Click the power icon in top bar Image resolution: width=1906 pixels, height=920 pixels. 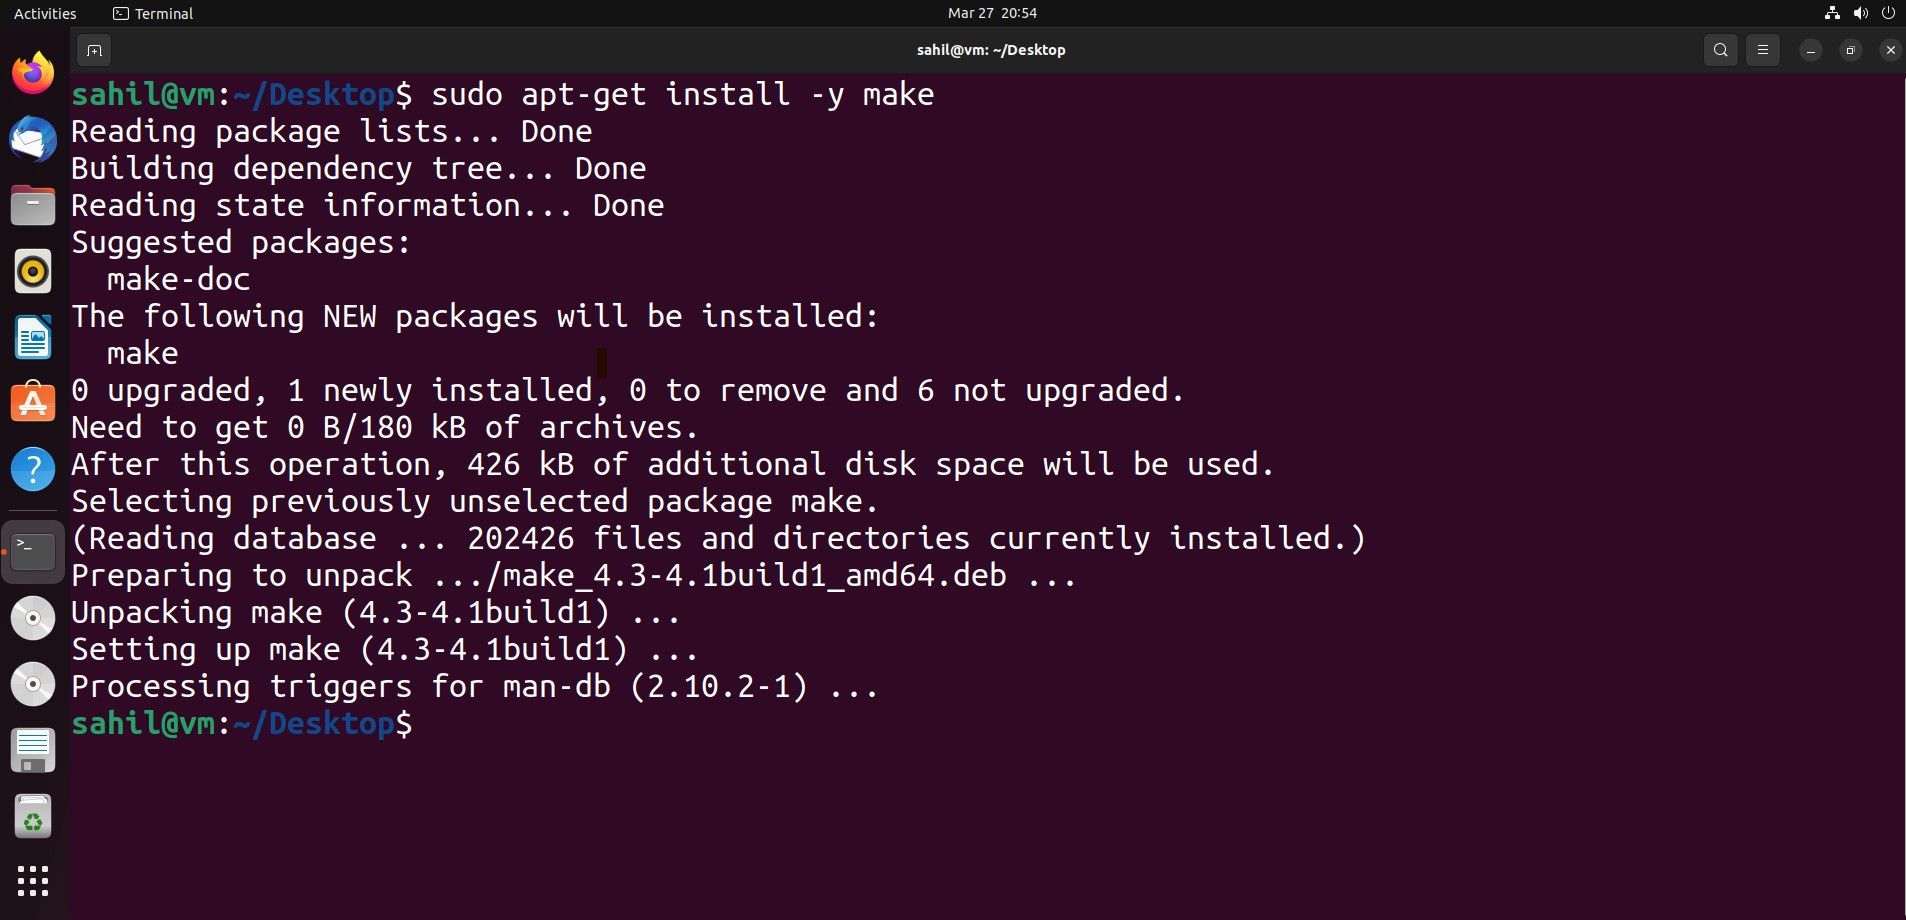(x=1886, y=13)
